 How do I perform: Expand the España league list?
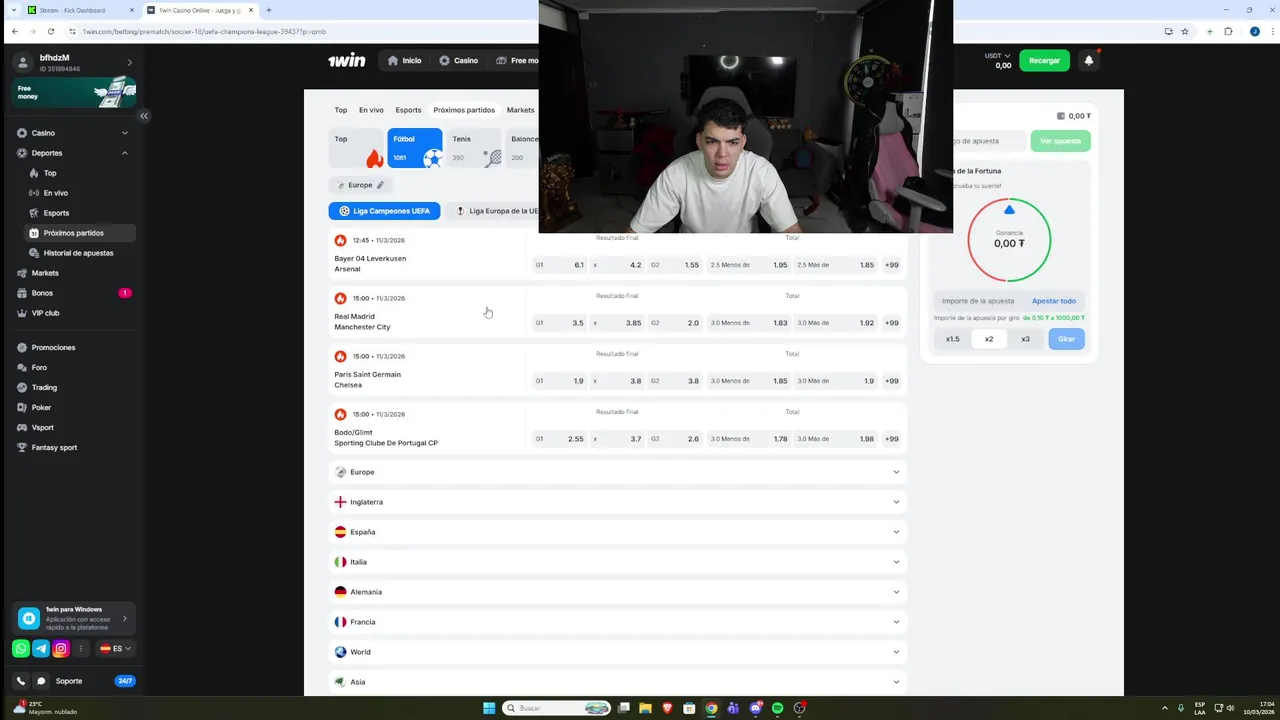[x=617, y=532]
